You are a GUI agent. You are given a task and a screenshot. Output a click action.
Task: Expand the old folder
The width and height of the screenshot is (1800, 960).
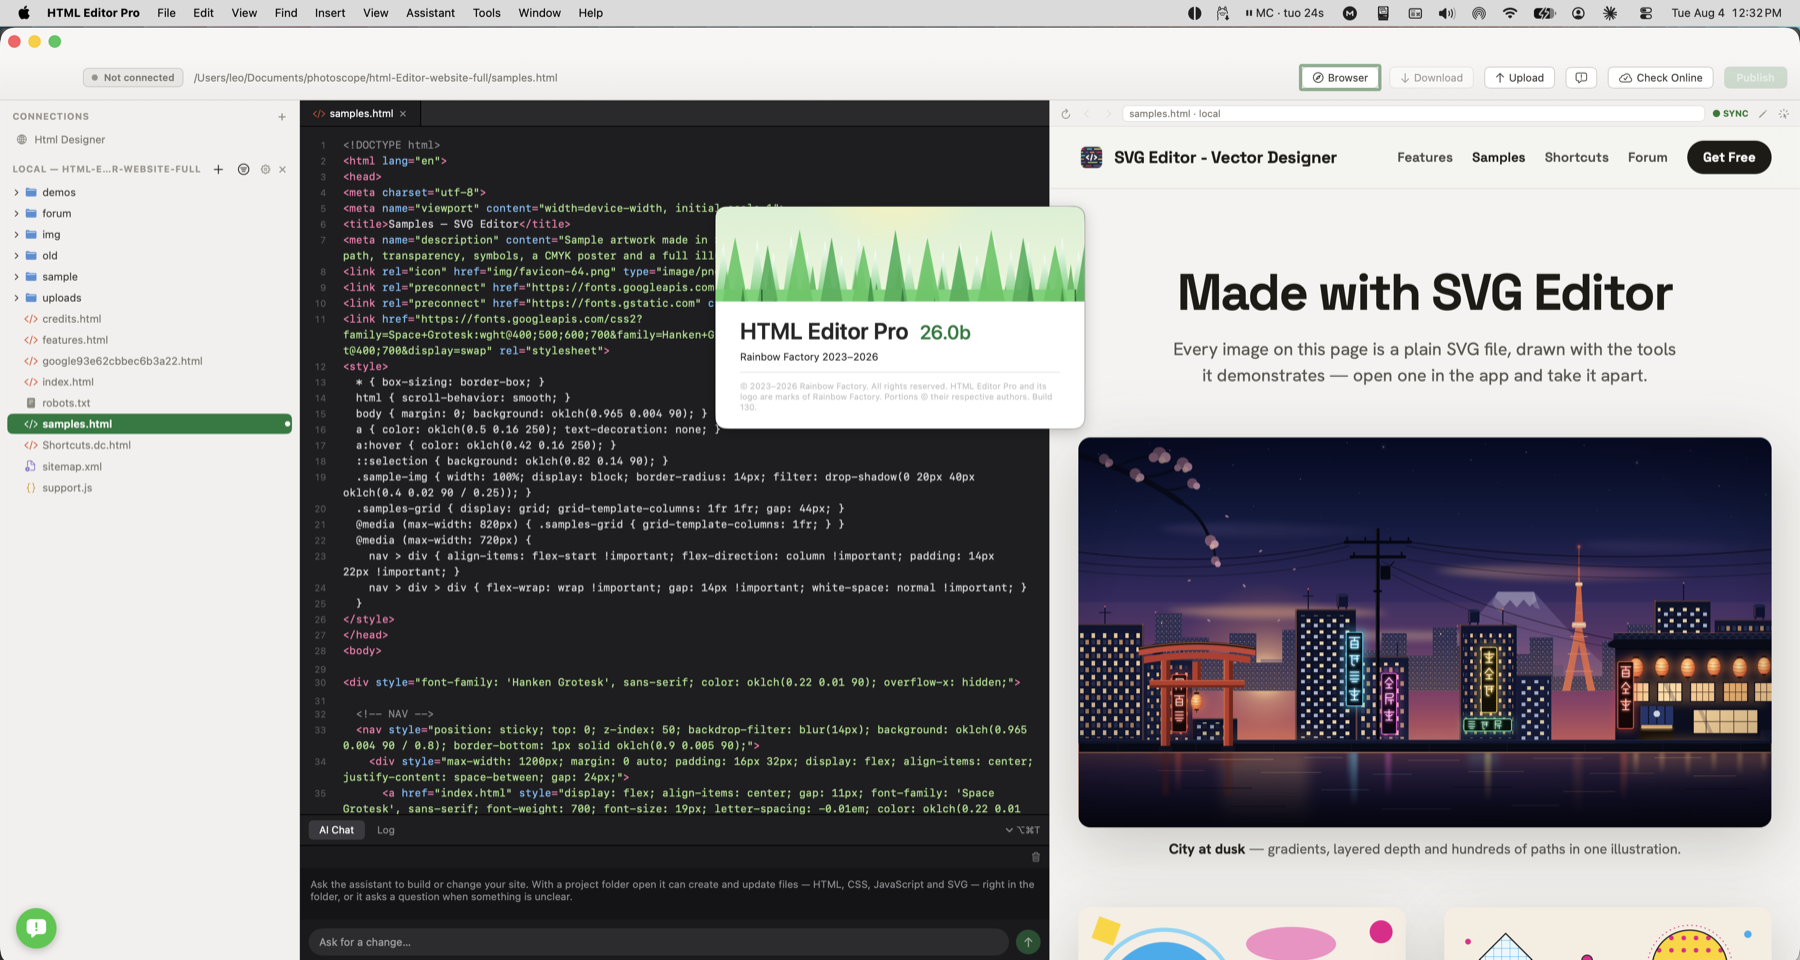[16, 256]
